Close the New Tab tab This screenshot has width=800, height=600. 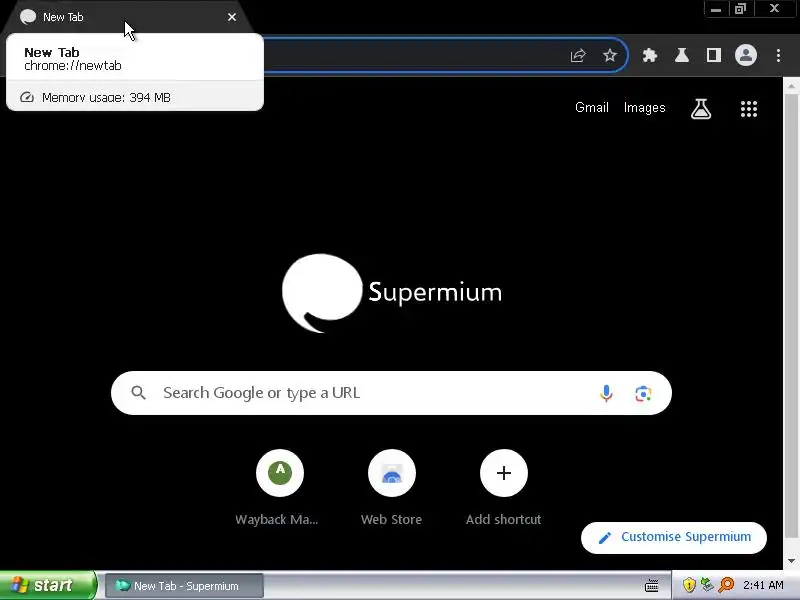click(232, 17)
